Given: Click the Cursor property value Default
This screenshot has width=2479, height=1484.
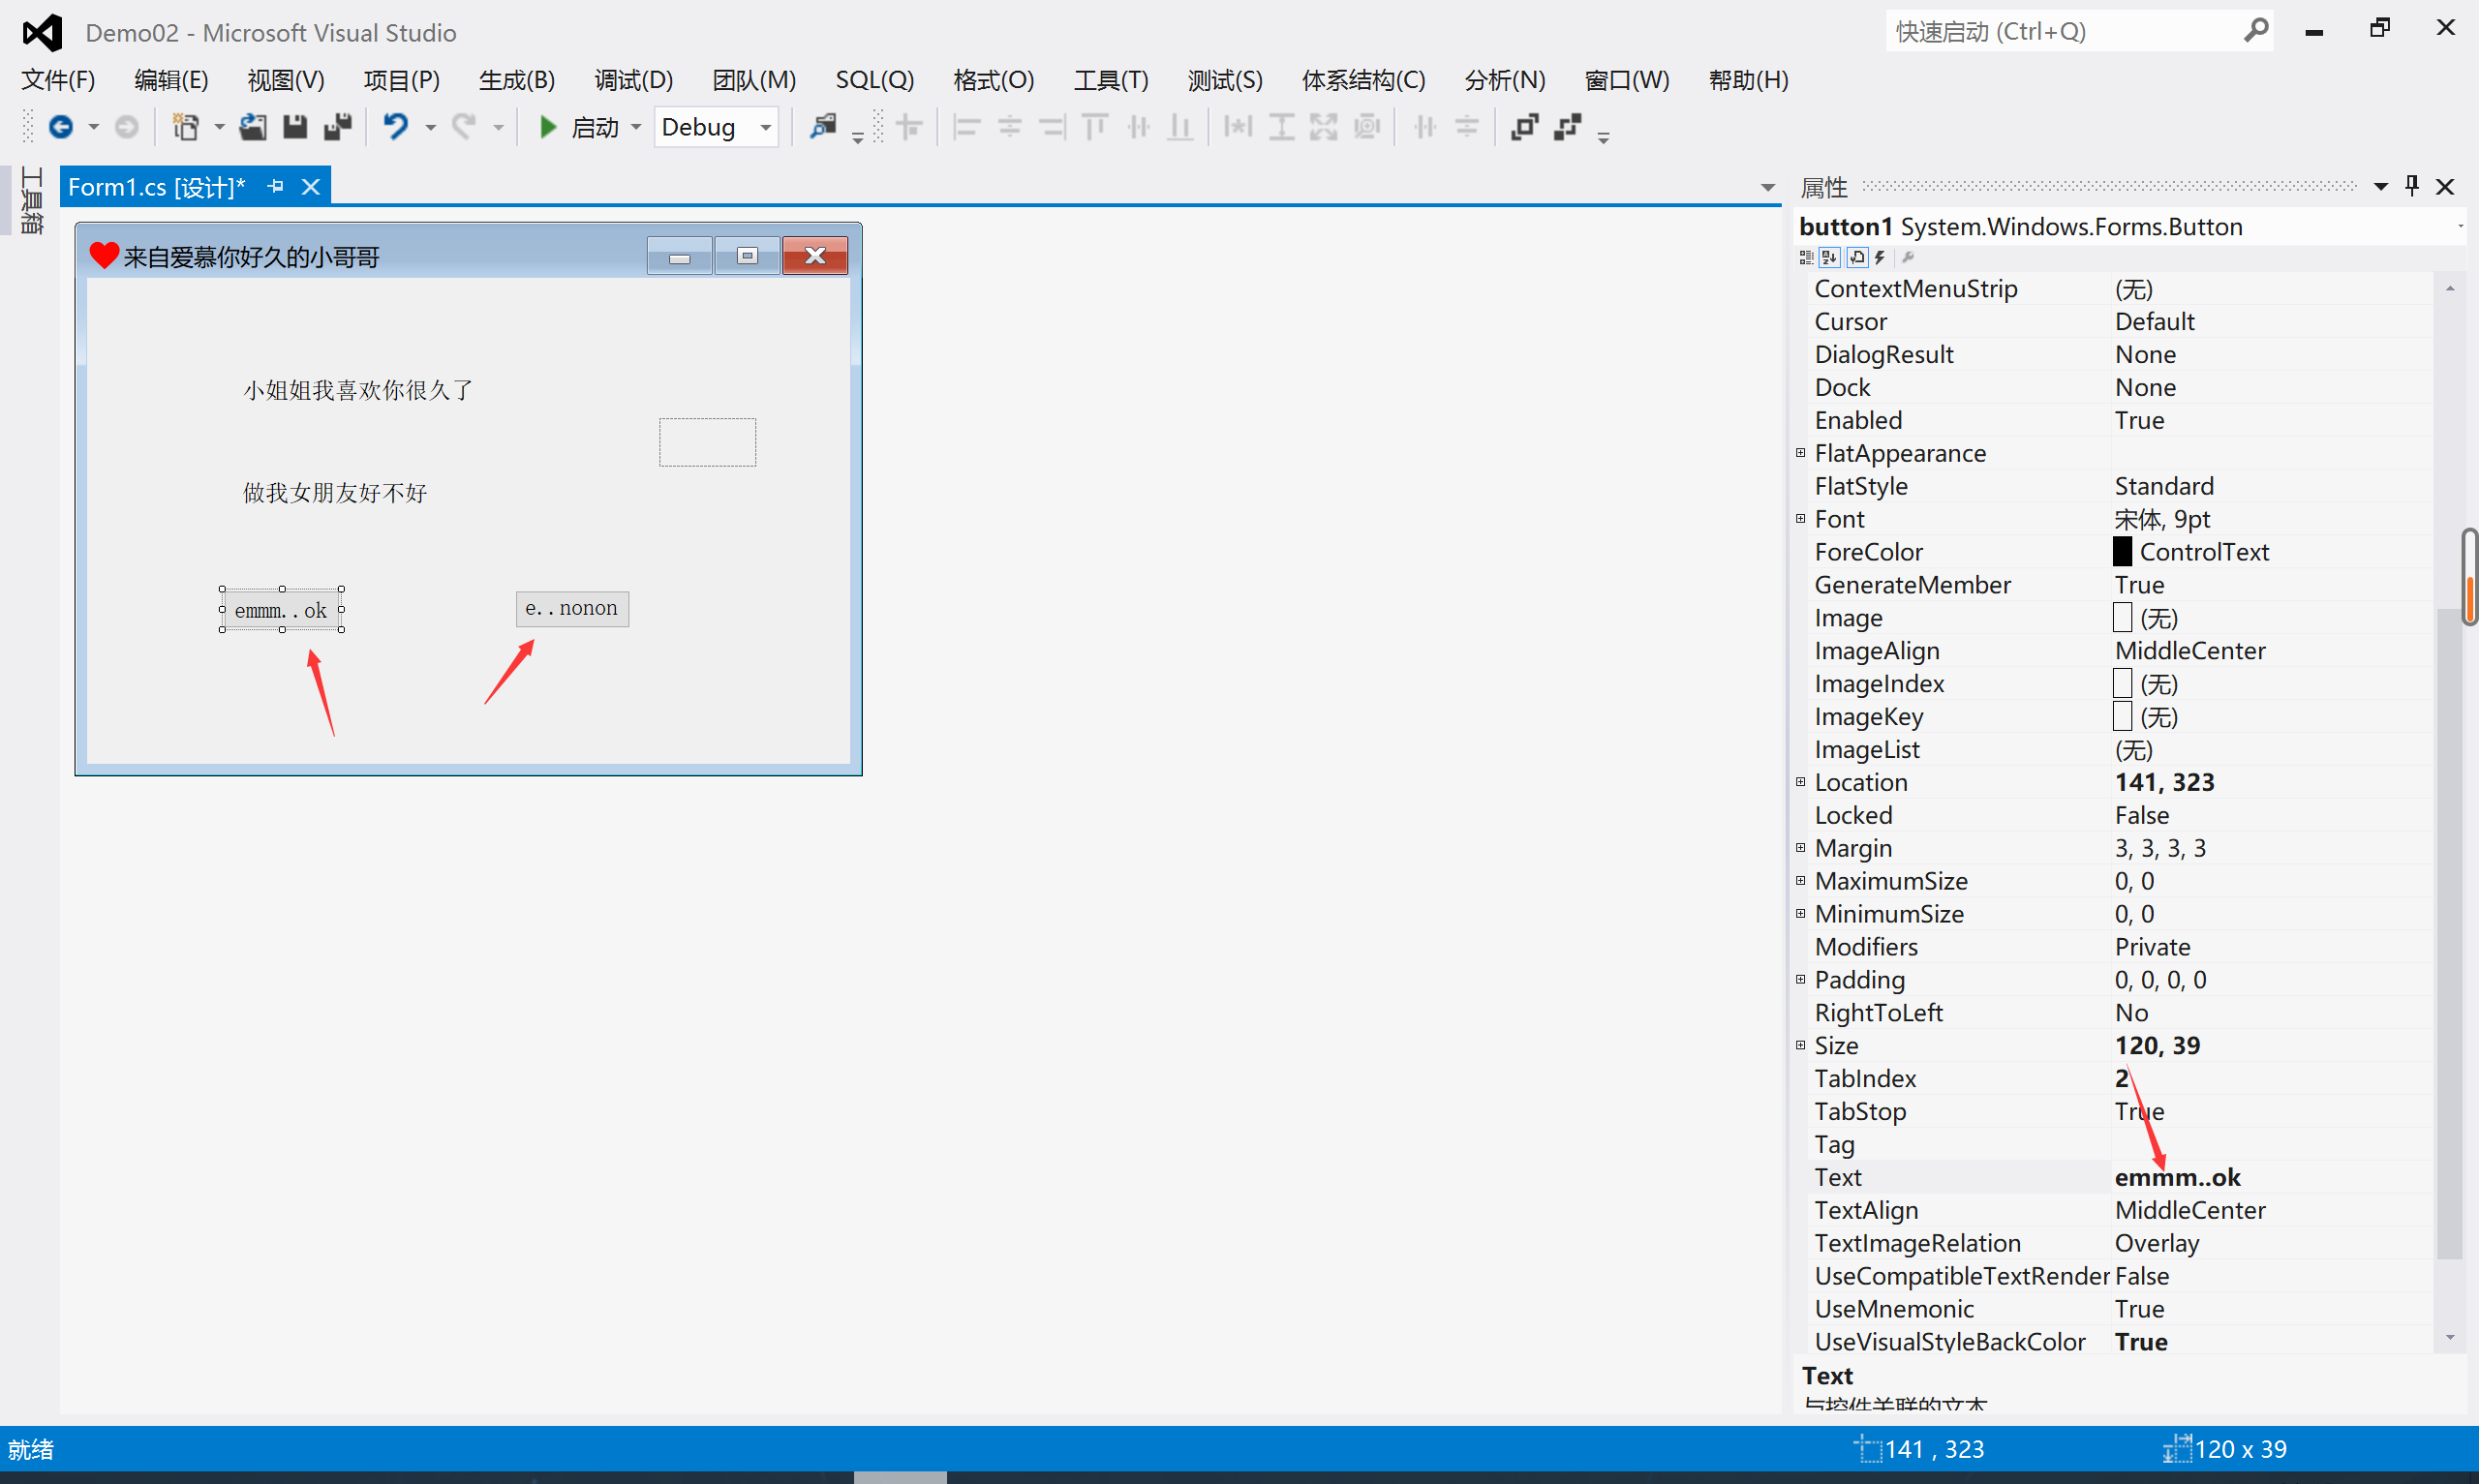Looking at the screenshot, I should pos(2155,321).
